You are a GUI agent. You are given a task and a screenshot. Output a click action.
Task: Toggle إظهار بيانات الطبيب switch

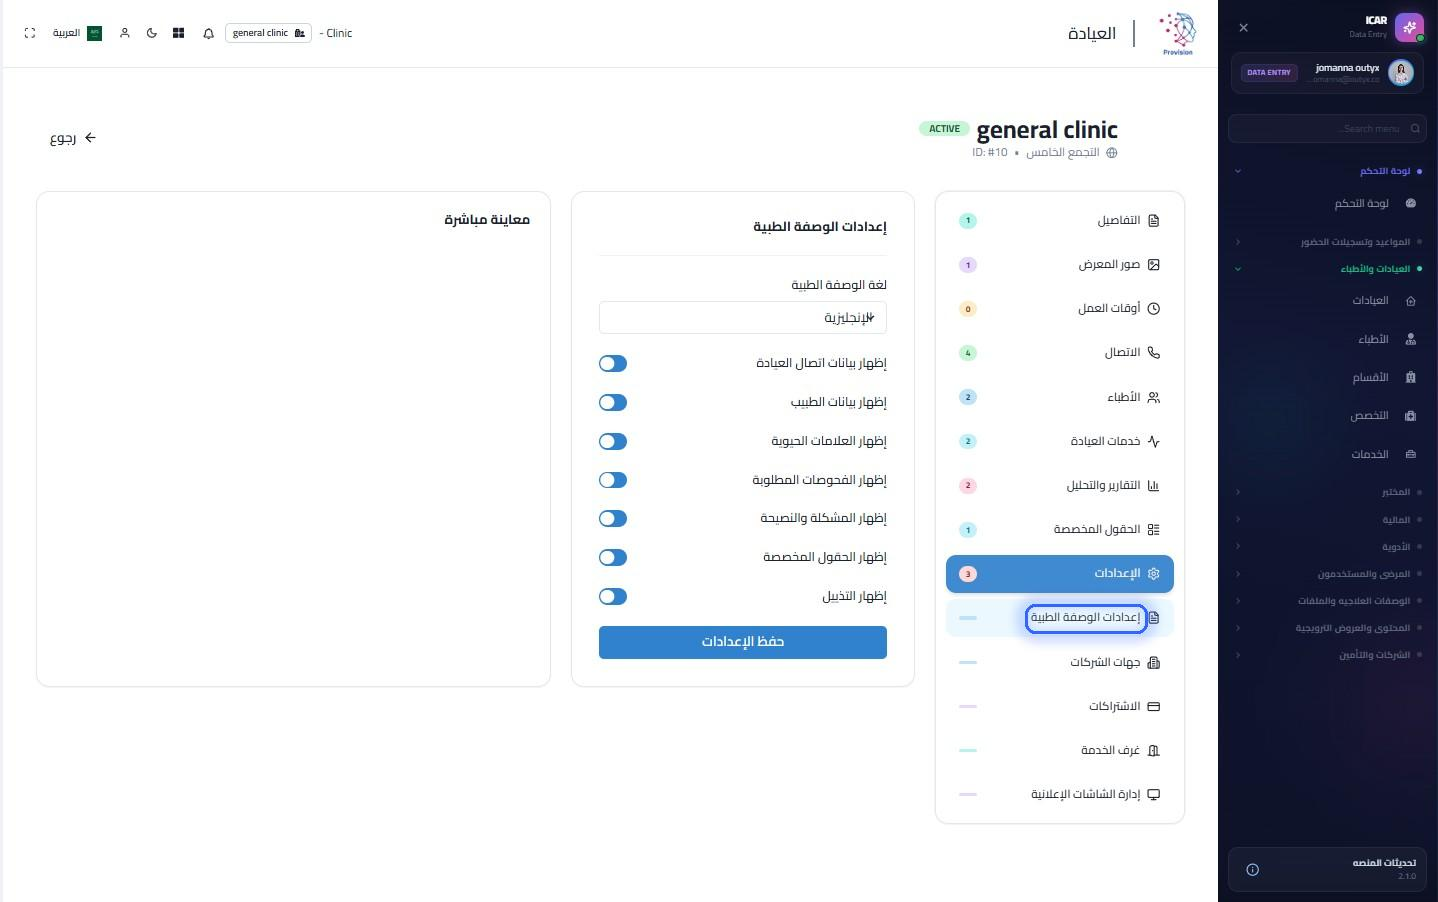pos(613,403)
